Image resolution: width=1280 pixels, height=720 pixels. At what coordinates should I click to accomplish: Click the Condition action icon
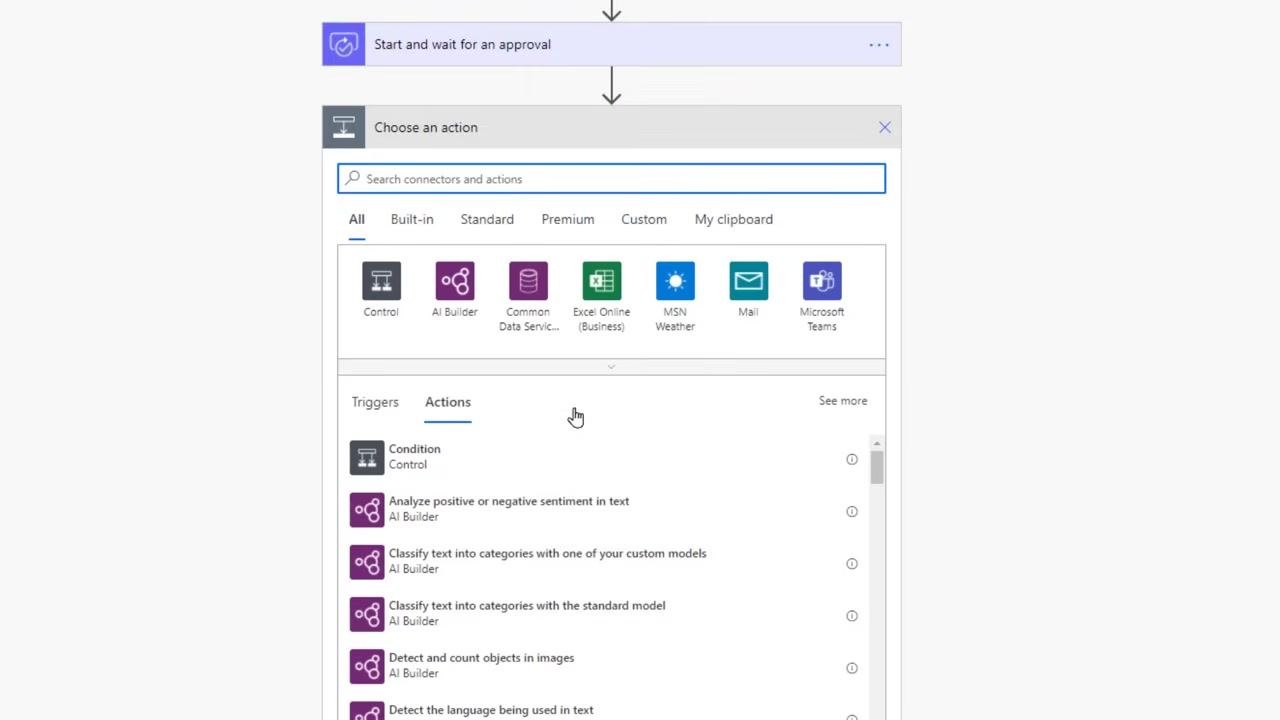point(367,458)
